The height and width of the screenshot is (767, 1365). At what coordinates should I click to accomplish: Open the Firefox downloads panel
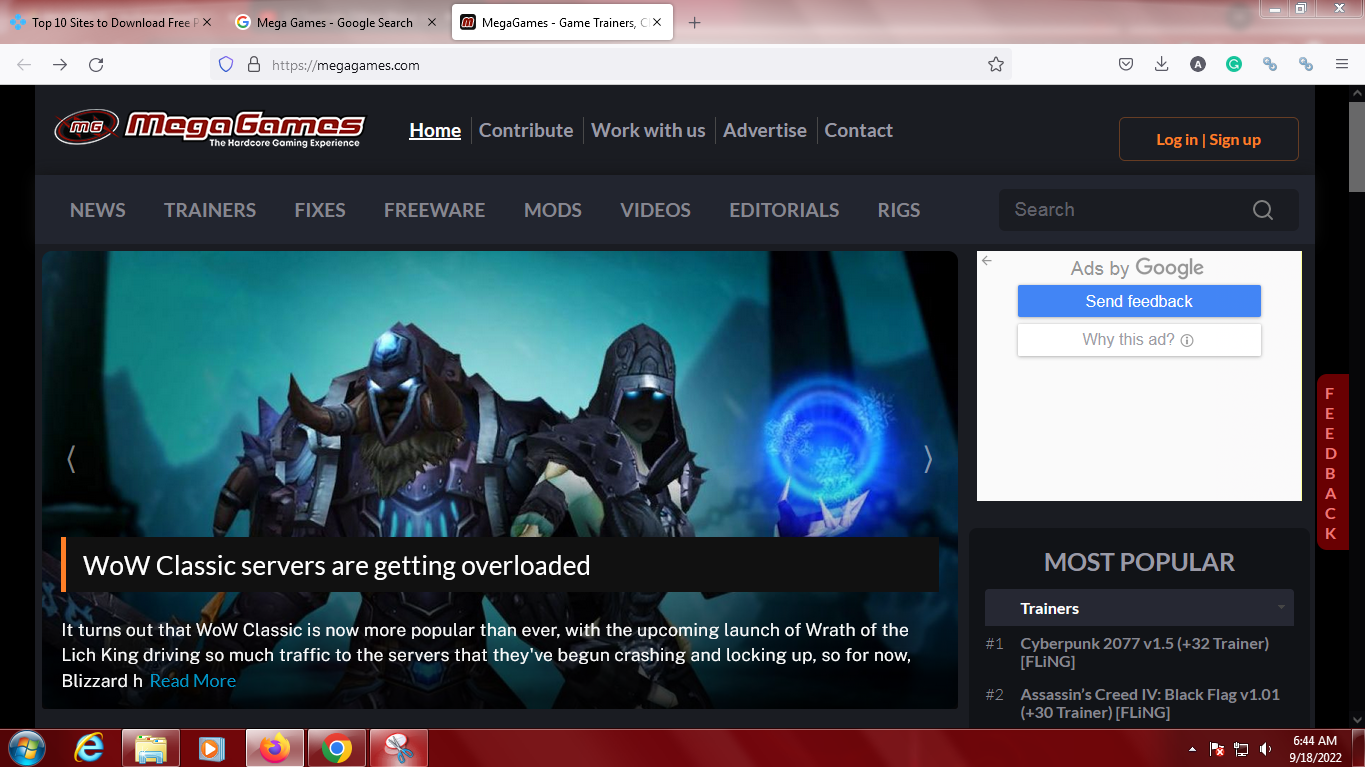[1161, 64]
